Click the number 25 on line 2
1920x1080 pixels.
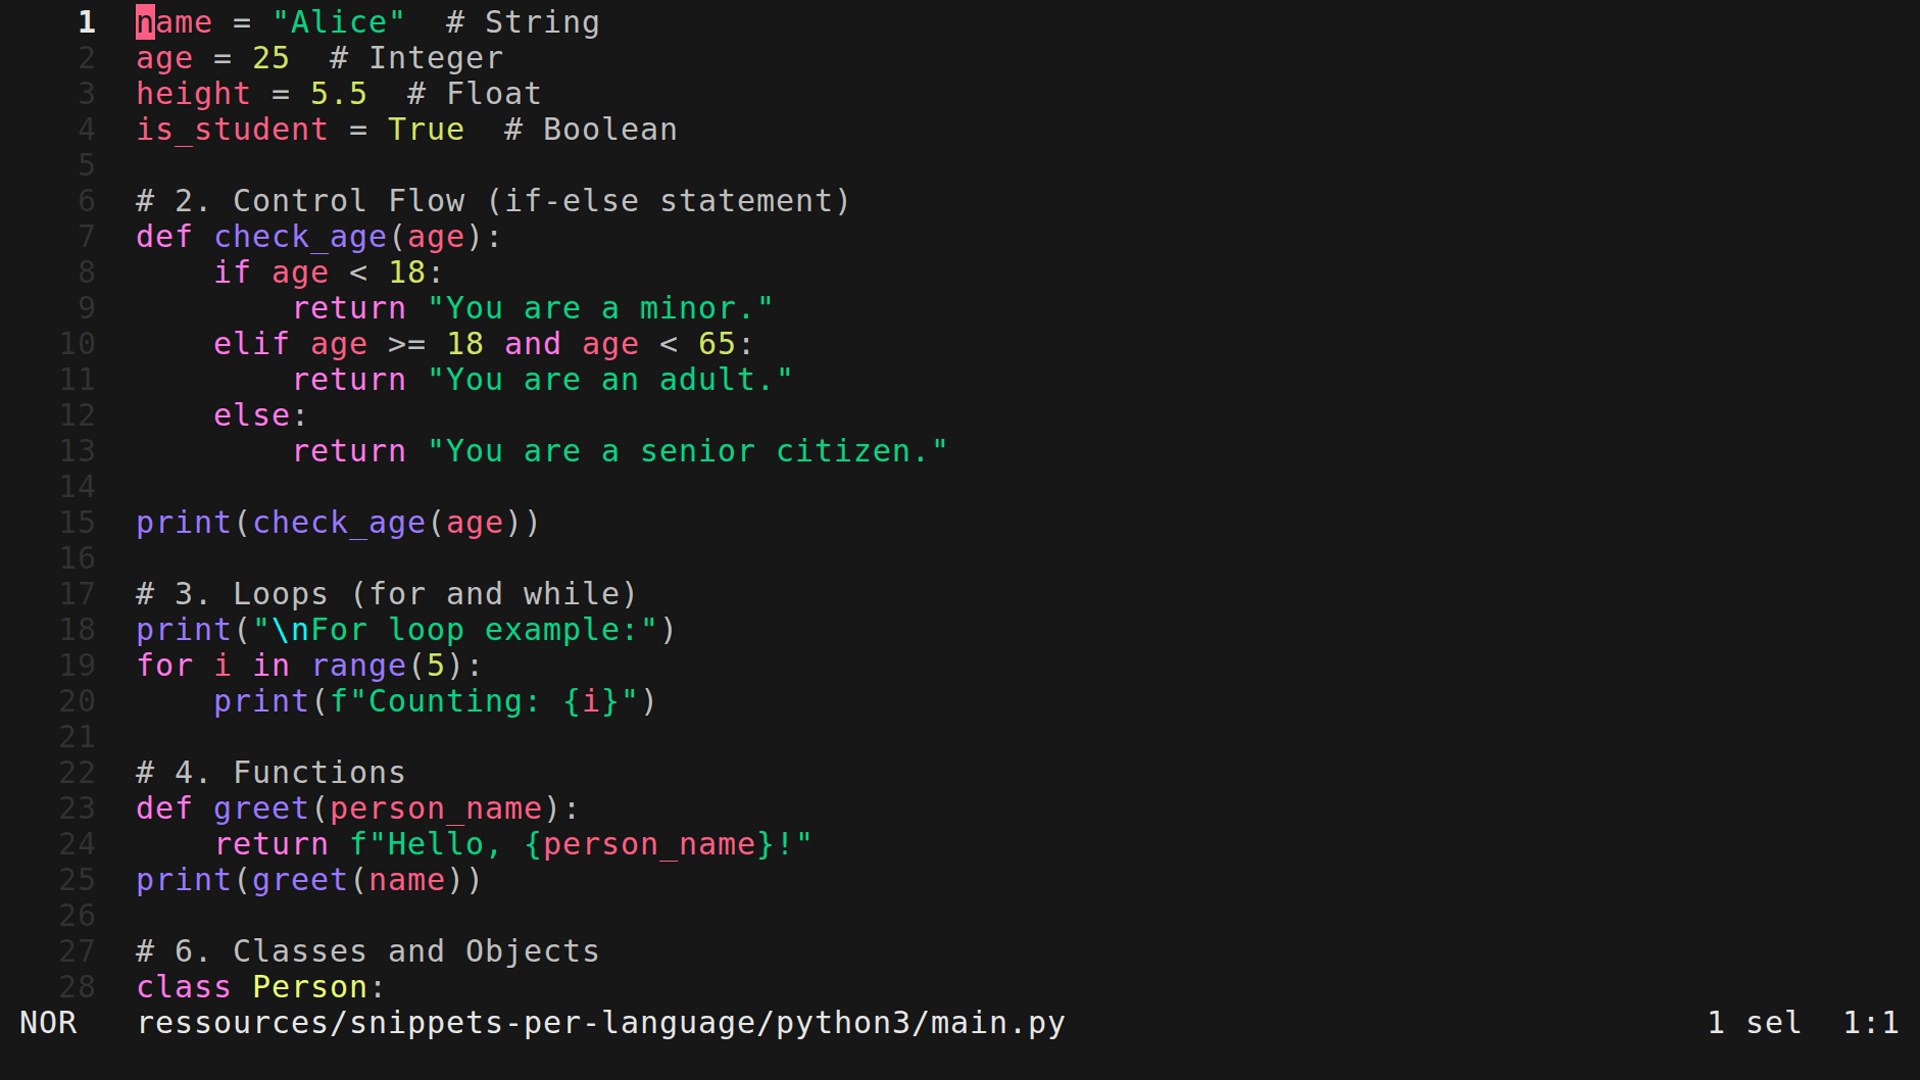point(271,58)
